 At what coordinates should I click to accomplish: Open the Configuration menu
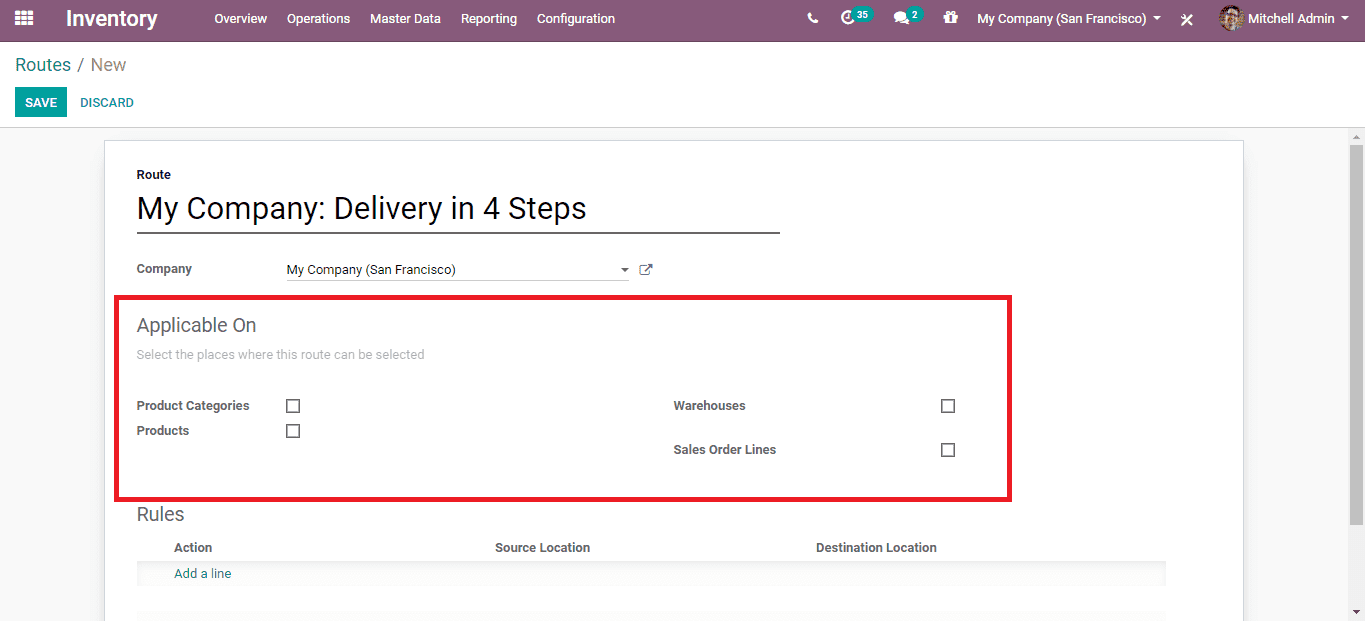[576, 19]
